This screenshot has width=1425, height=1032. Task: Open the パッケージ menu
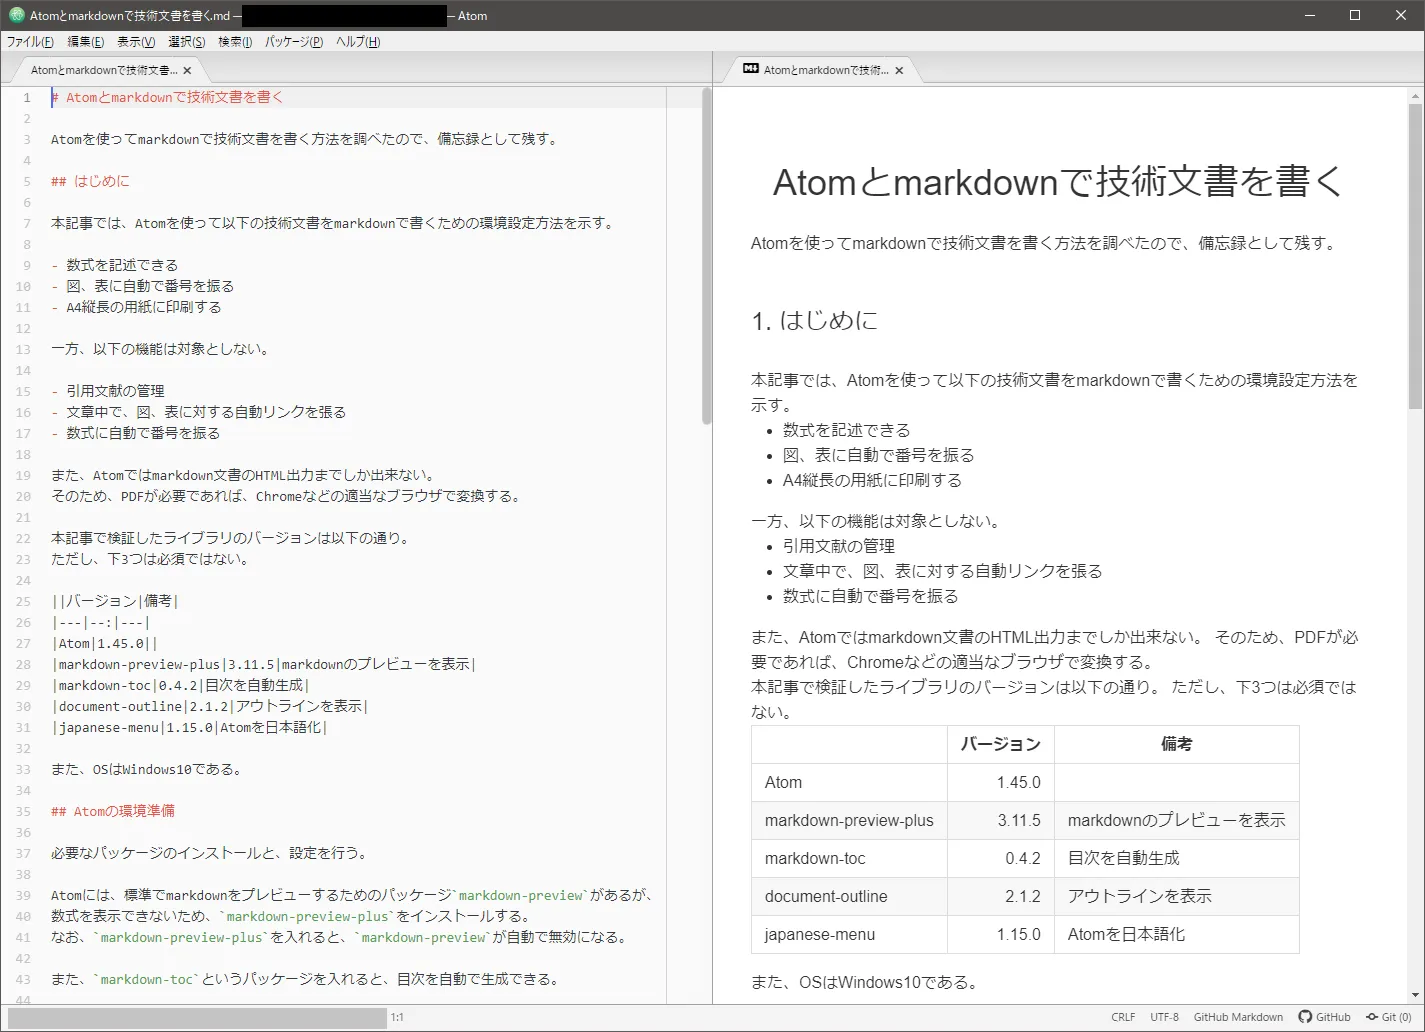pos(293,41)
